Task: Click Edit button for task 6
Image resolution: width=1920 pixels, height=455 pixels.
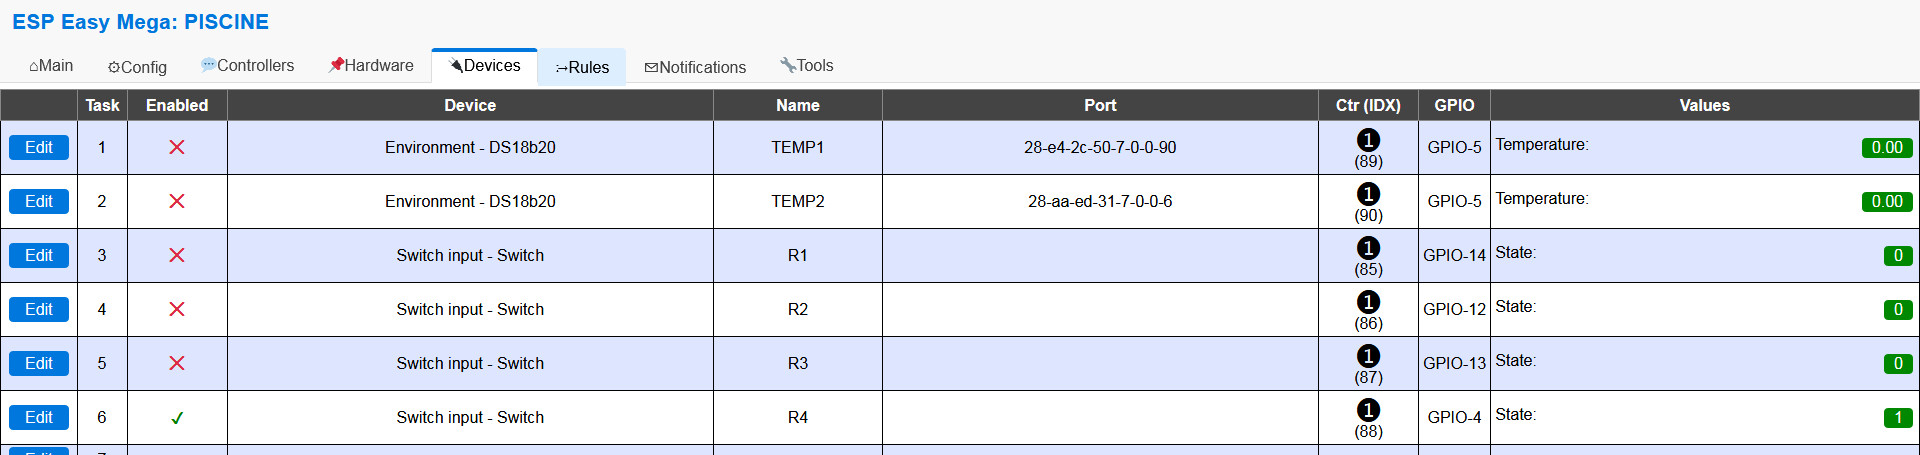Action: 39,417
